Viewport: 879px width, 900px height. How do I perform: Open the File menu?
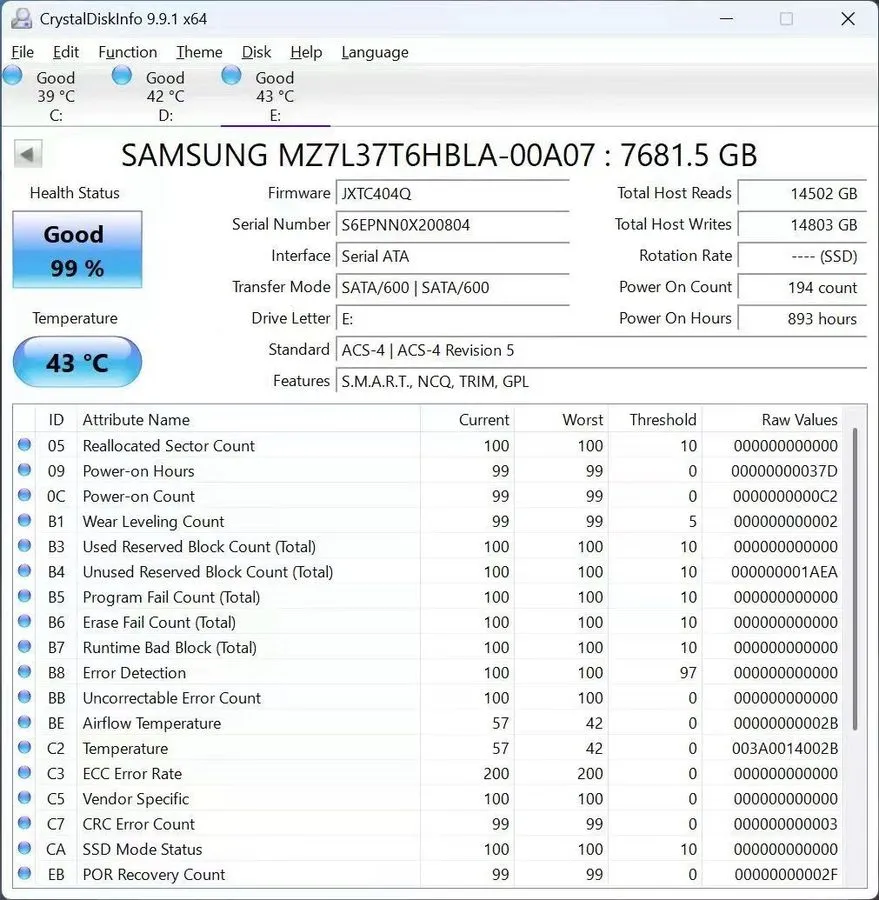[22, 52]
